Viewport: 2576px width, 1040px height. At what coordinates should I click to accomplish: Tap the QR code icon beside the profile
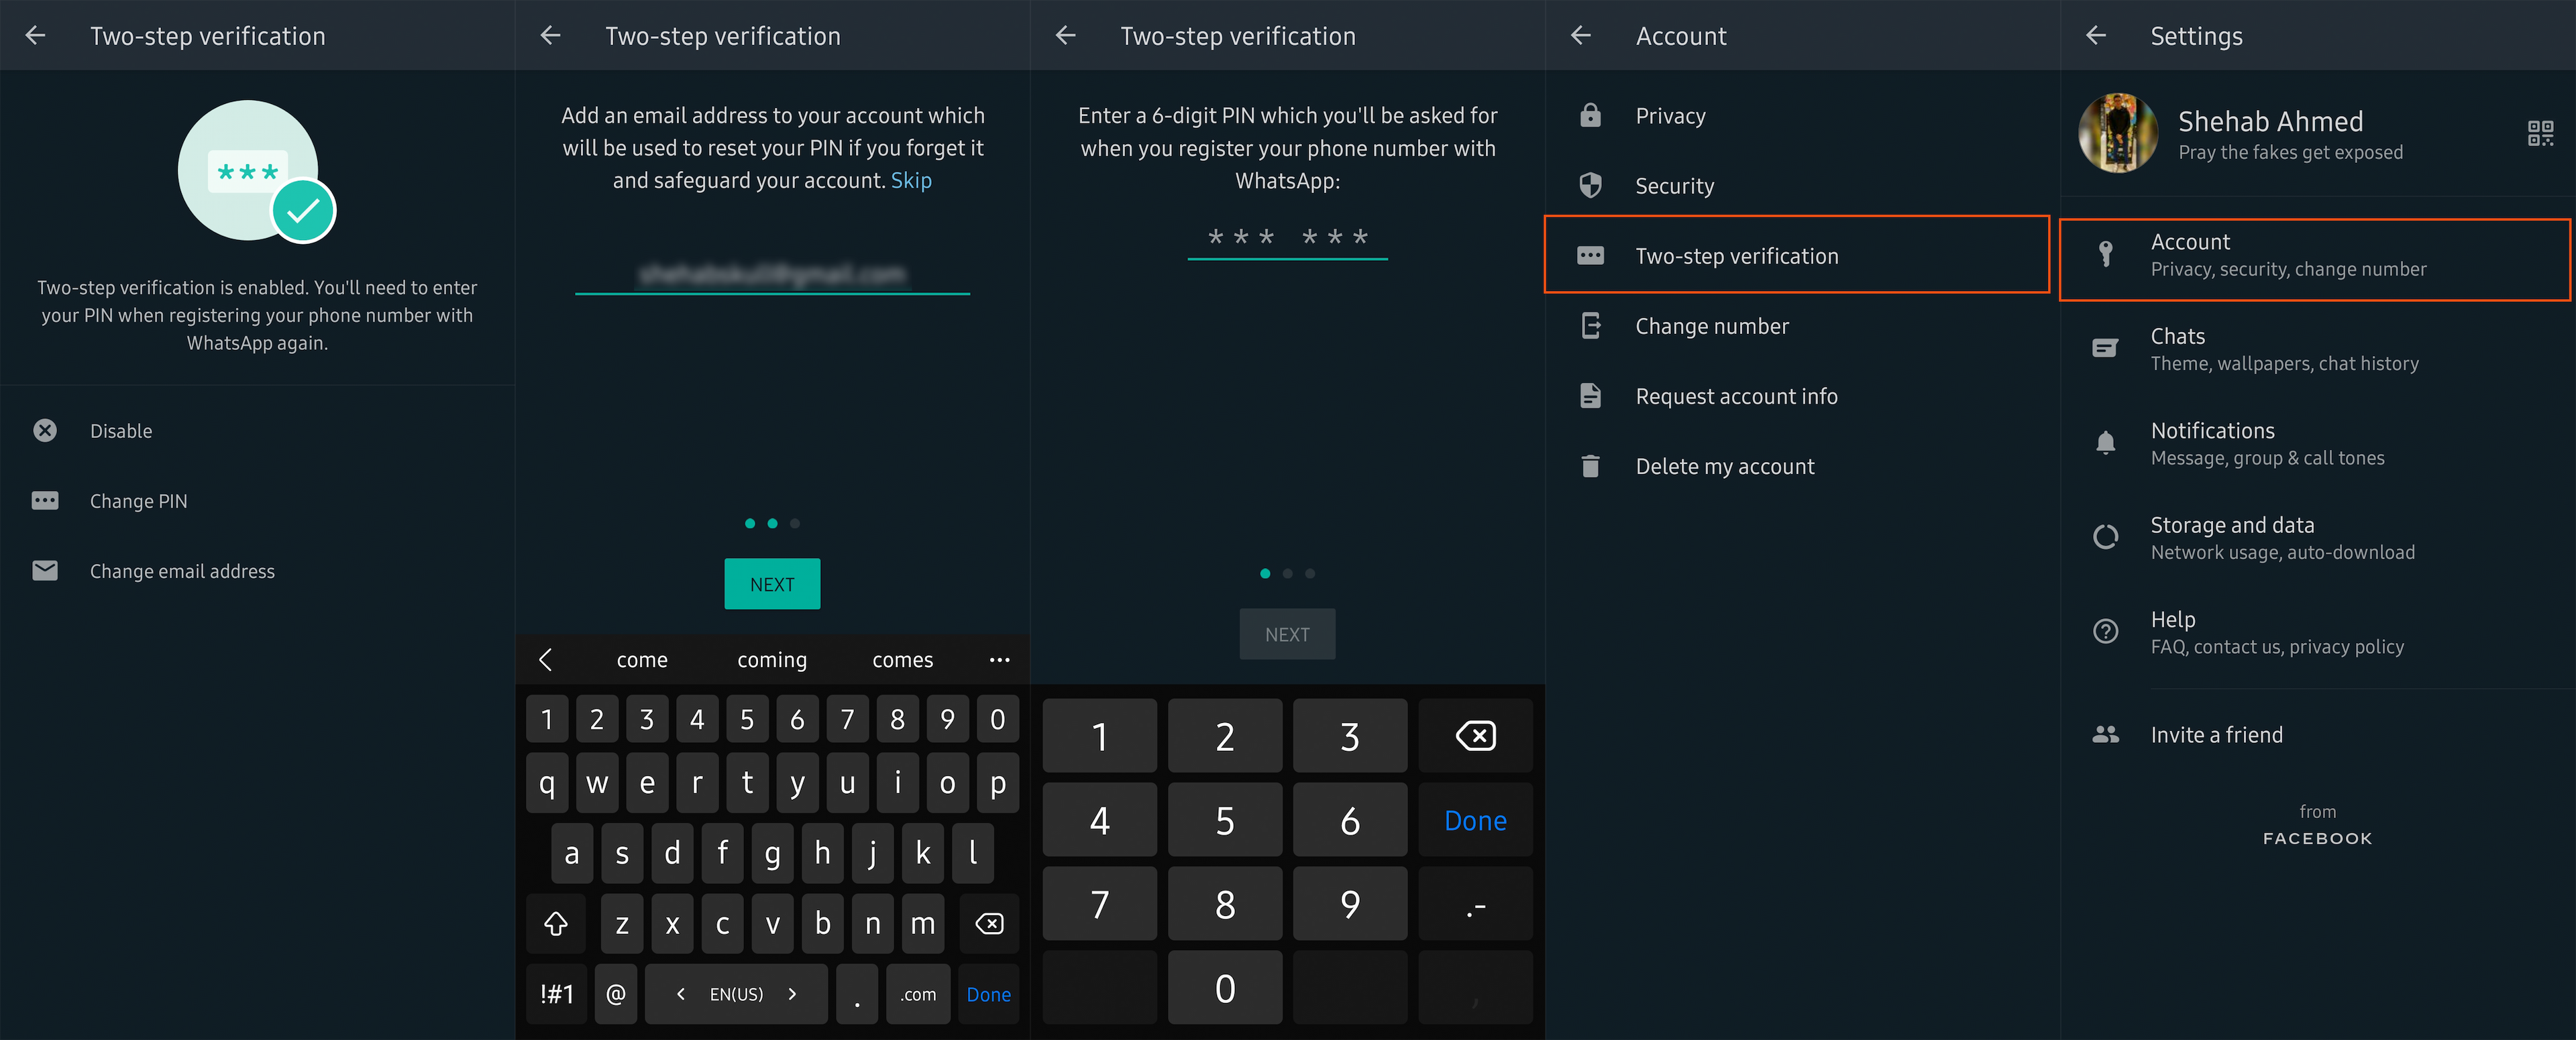click(2540, 133)
